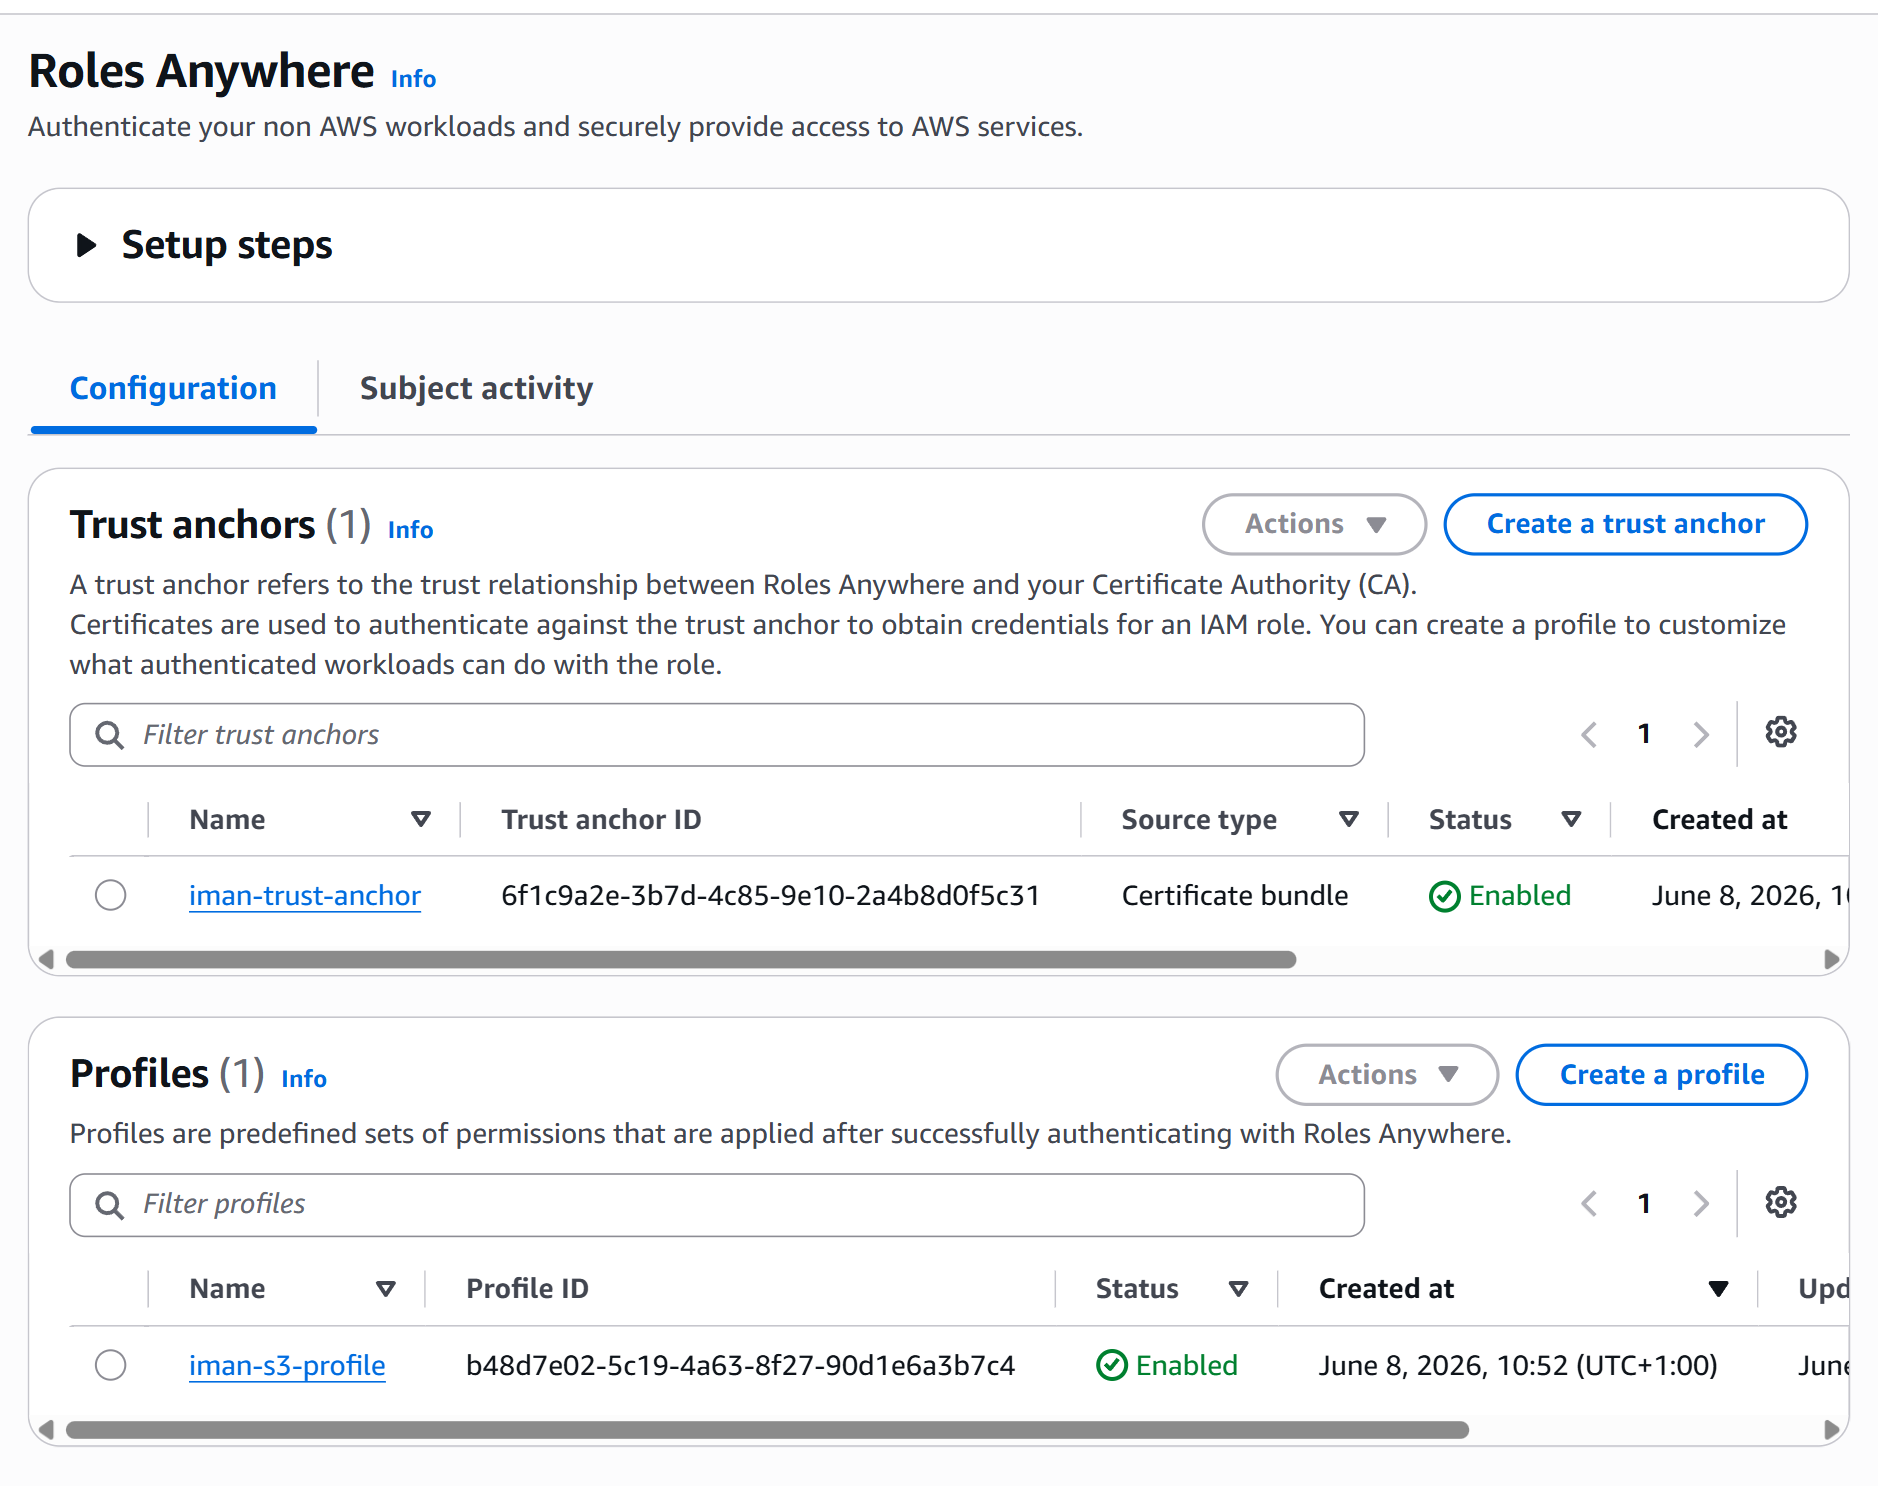Focus the Filter trust anchors field
This screenshot has height=1486, width=1878.
pyautogui.click(x=717, y=735)
